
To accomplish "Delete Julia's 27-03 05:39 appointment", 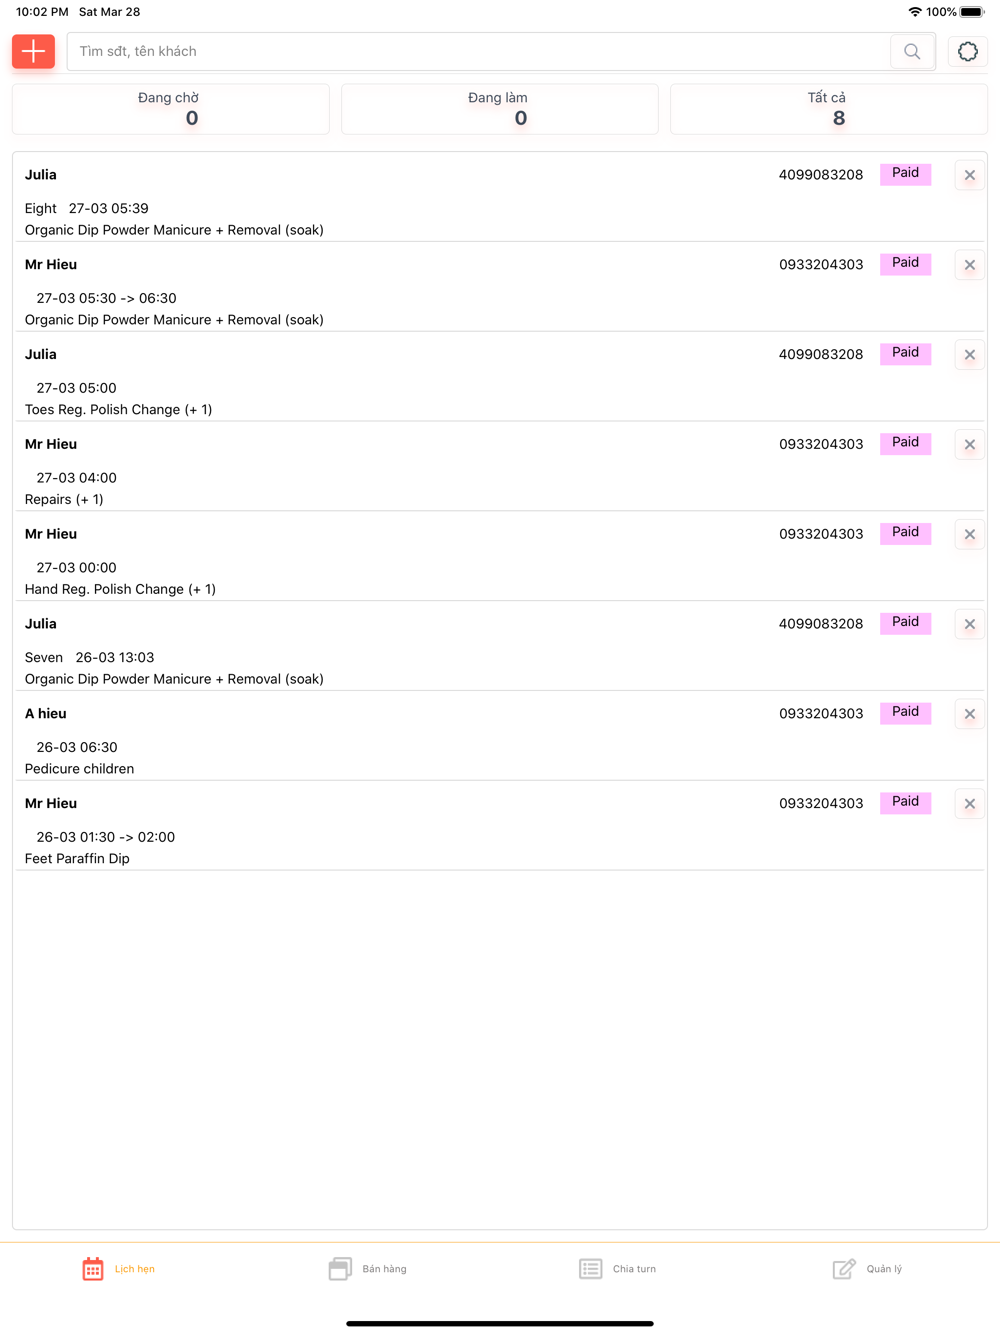I will [969, 175].
